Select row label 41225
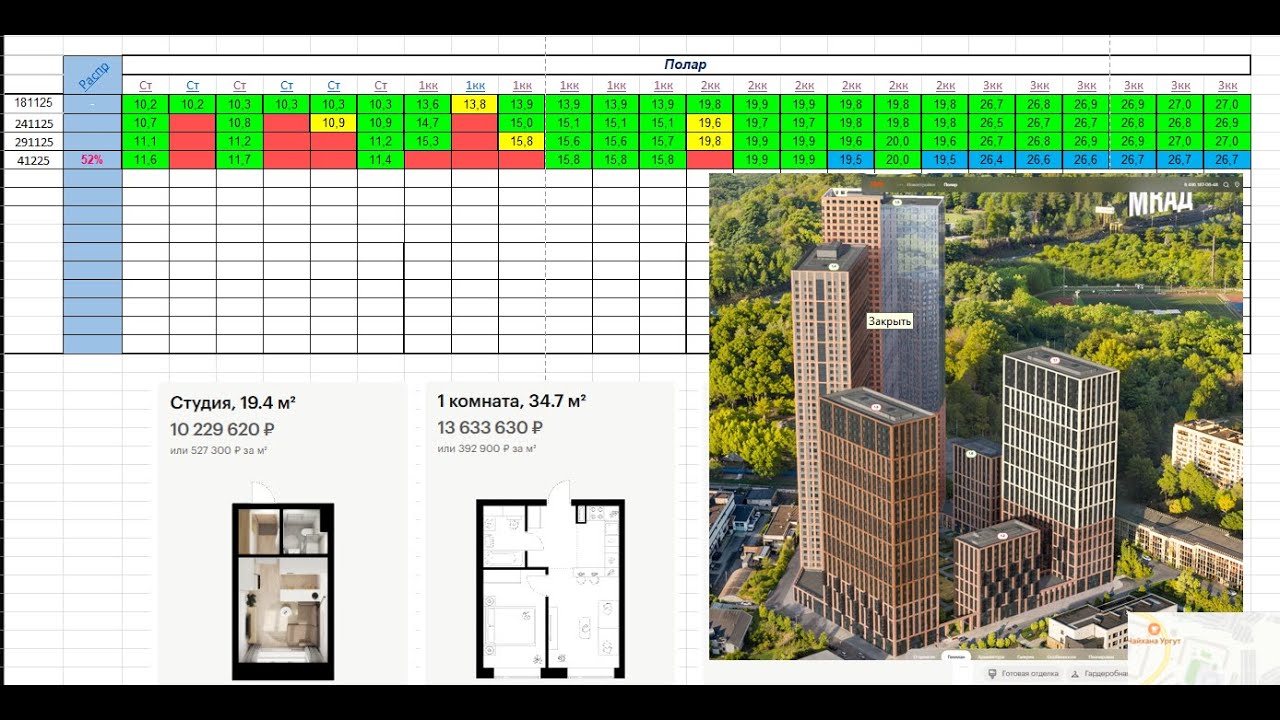1280x720 pixels. [x=34, y=160]
